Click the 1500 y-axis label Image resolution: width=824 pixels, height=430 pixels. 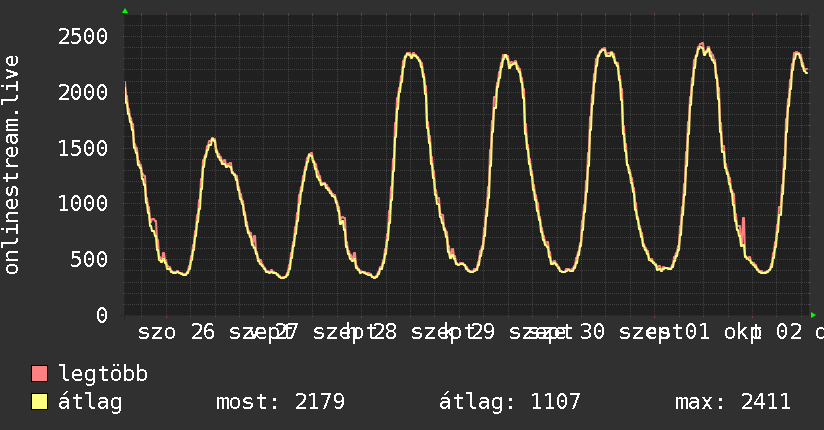coord(83,148)
